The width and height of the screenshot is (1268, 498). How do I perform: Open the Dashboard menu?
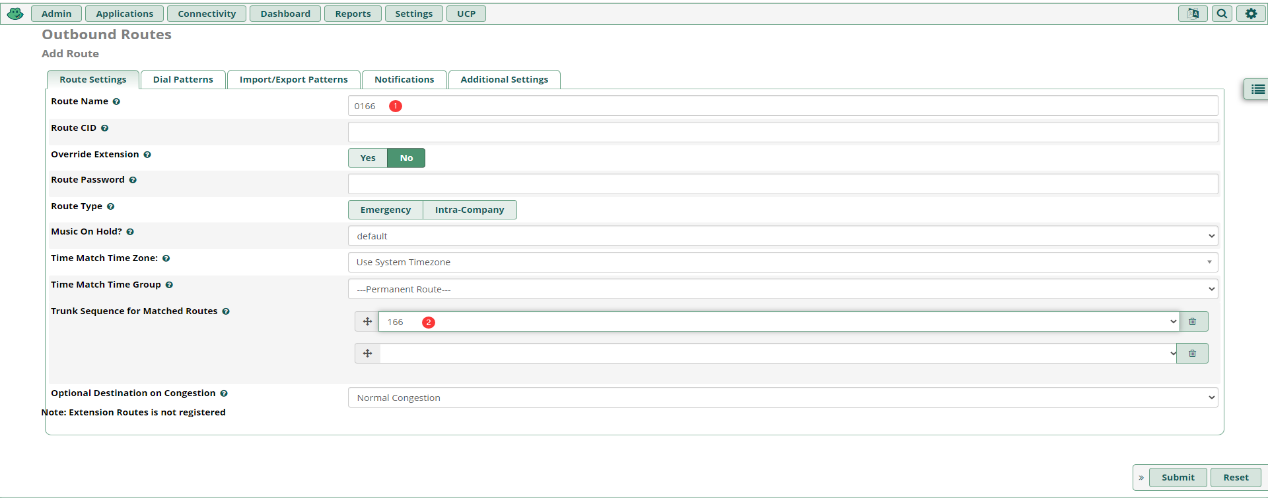click(x=286, y=14)
